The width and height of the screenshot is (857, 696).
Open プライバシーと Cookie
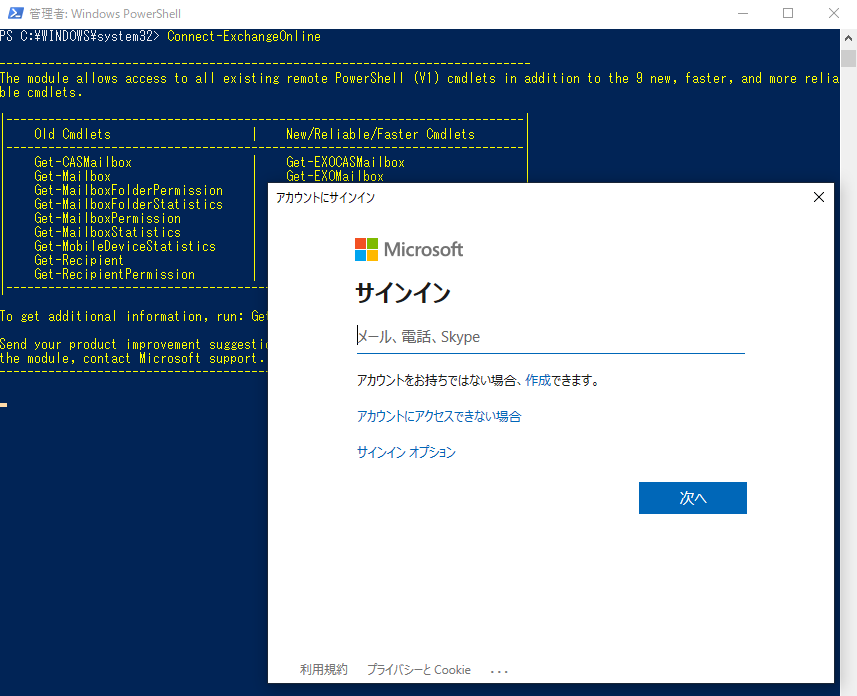[418, 670]
